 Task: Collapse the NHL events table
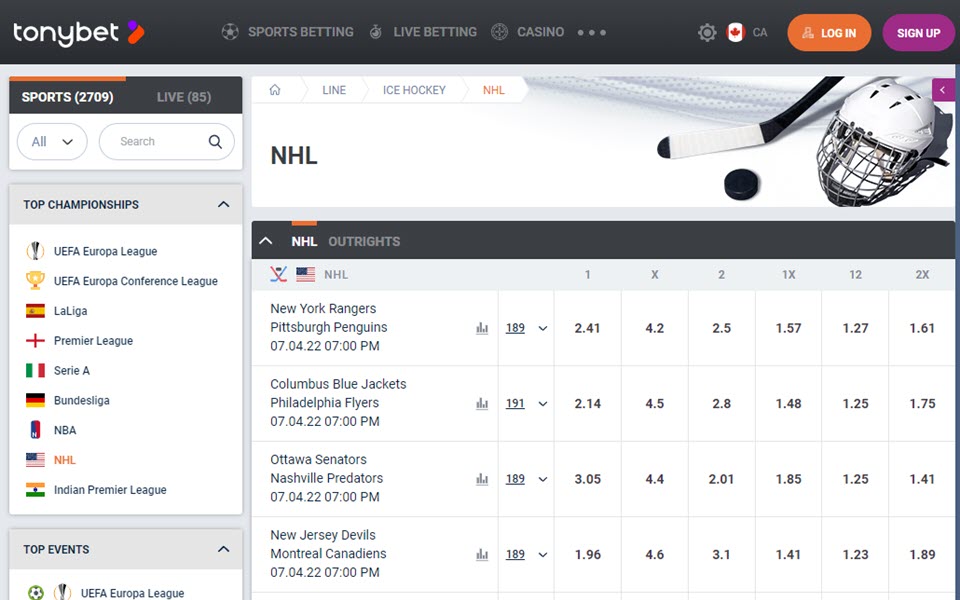tap(266, 241)
